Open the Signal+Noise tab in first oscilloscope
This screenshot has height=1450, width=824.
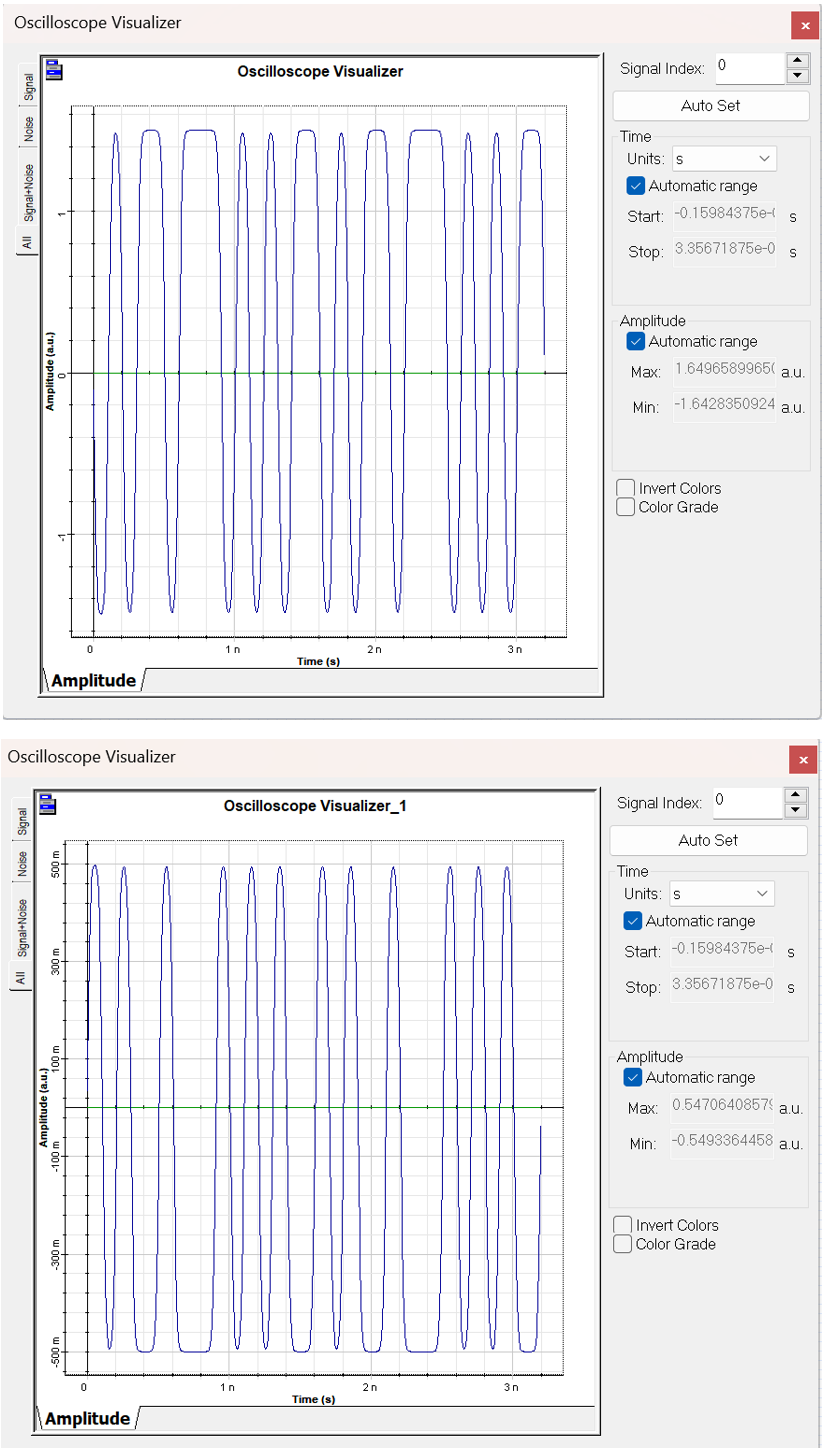point(29,190)
